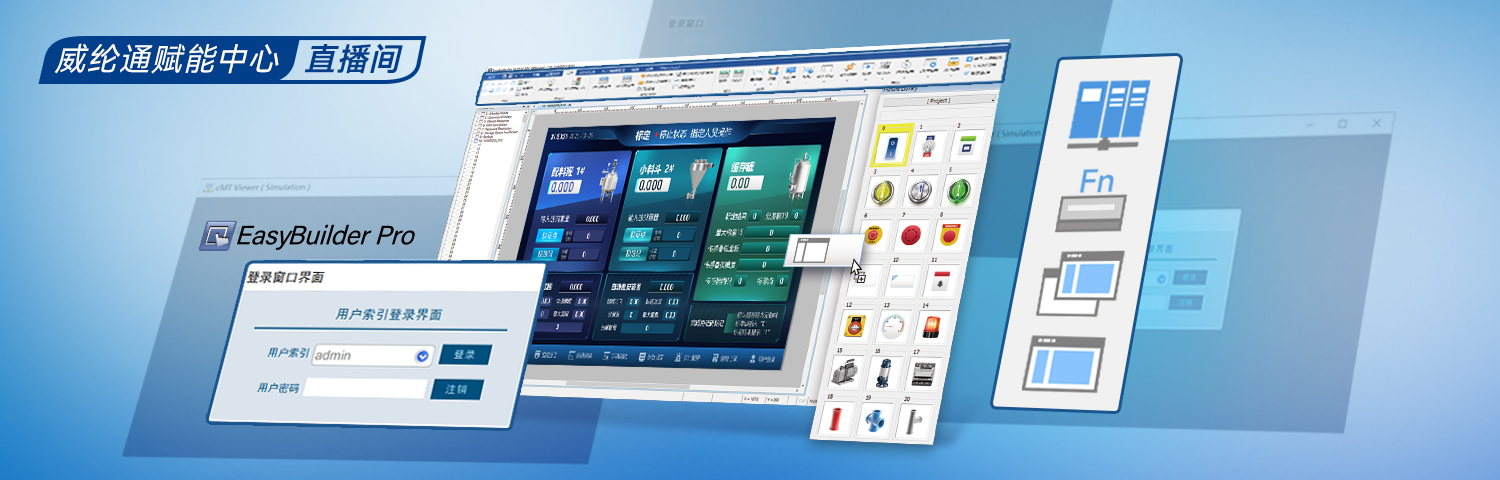Screen dimensions: 1500x480
Task: Open the admin user index dropdown
Action: click(x=422, y=355)
